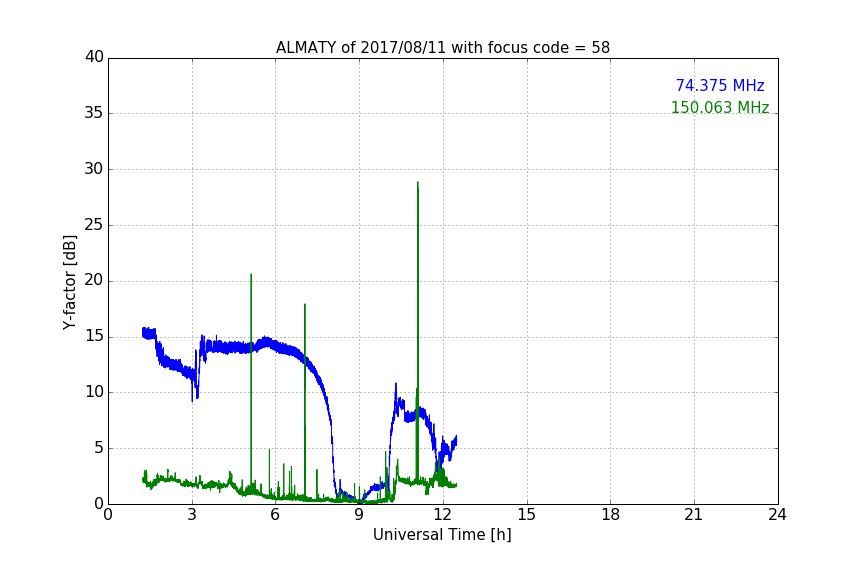Viewport: 864px width, 576px height.
Task: Select the blue '74.375 MHz' legend label
Action: (720, 85)
